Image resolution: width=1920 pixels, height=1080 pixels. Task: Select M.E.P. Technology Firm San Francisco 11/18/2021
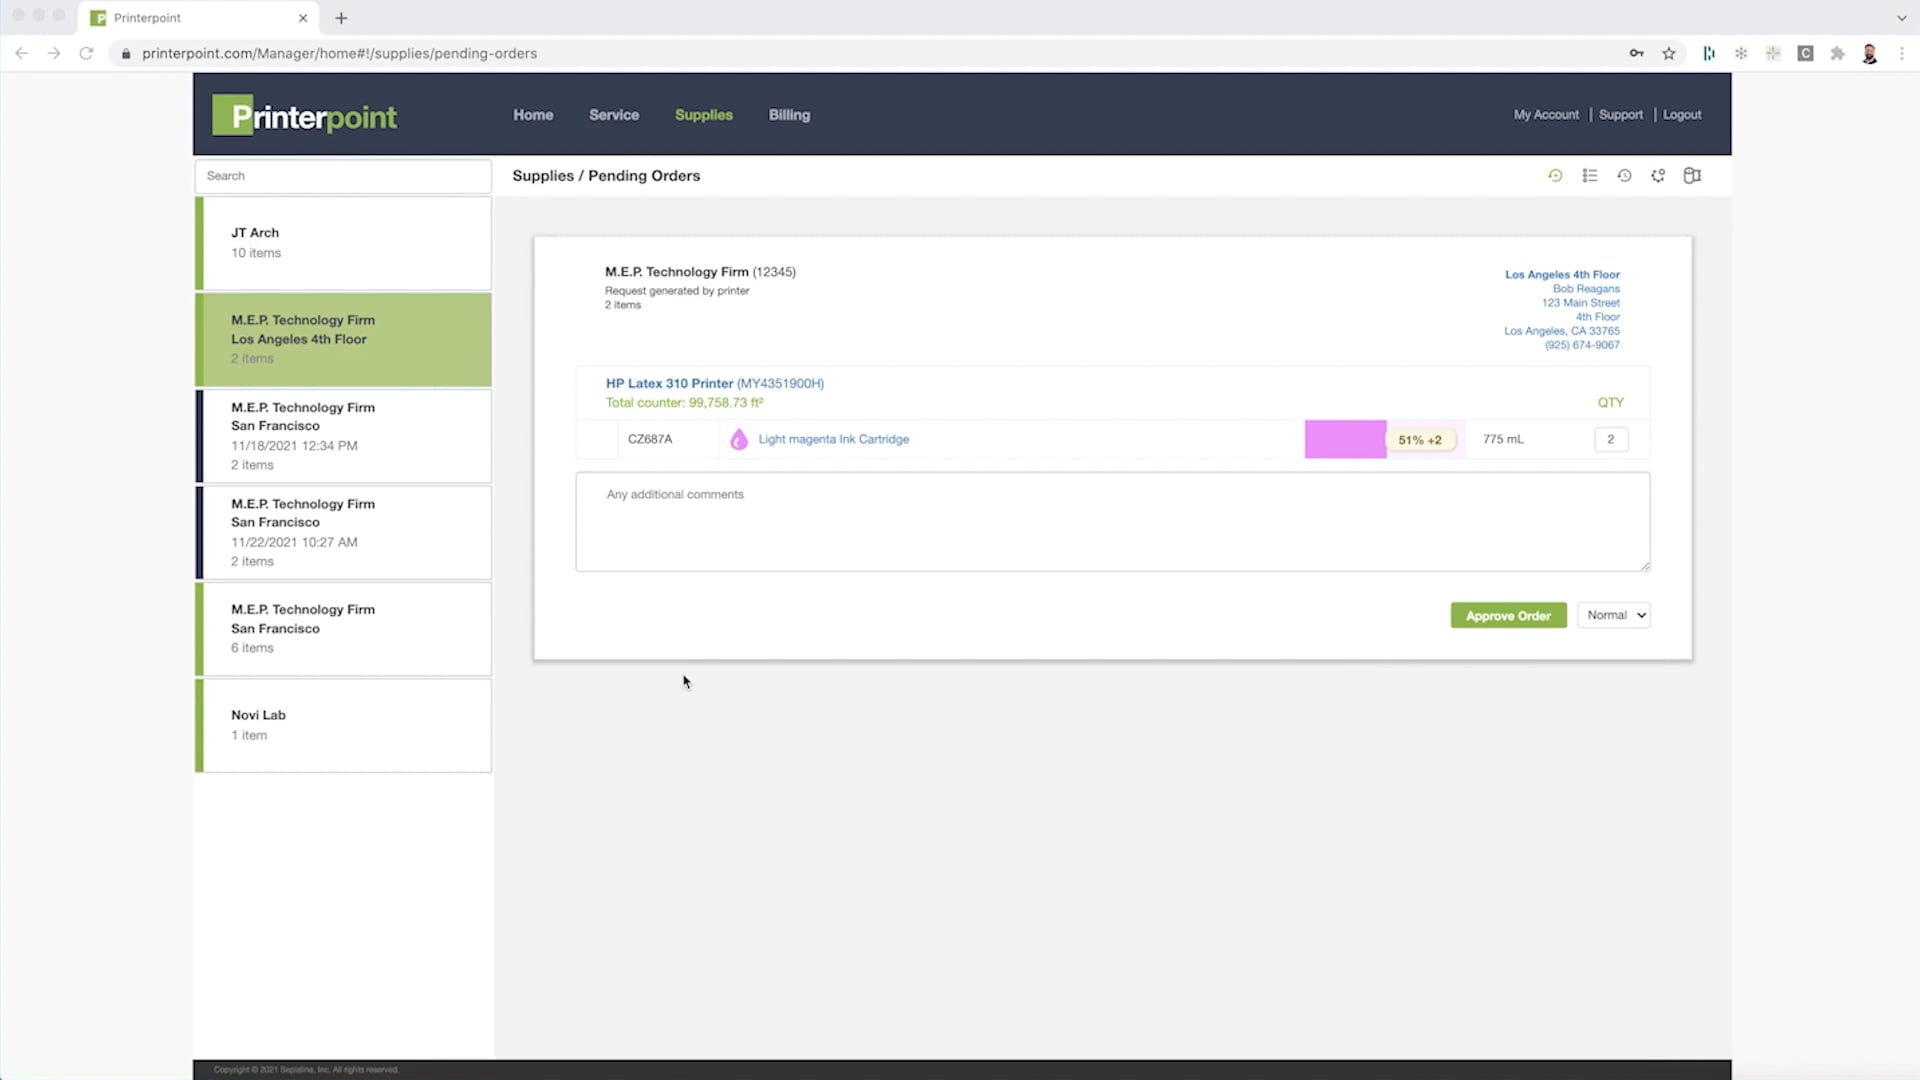coord(343,435)
